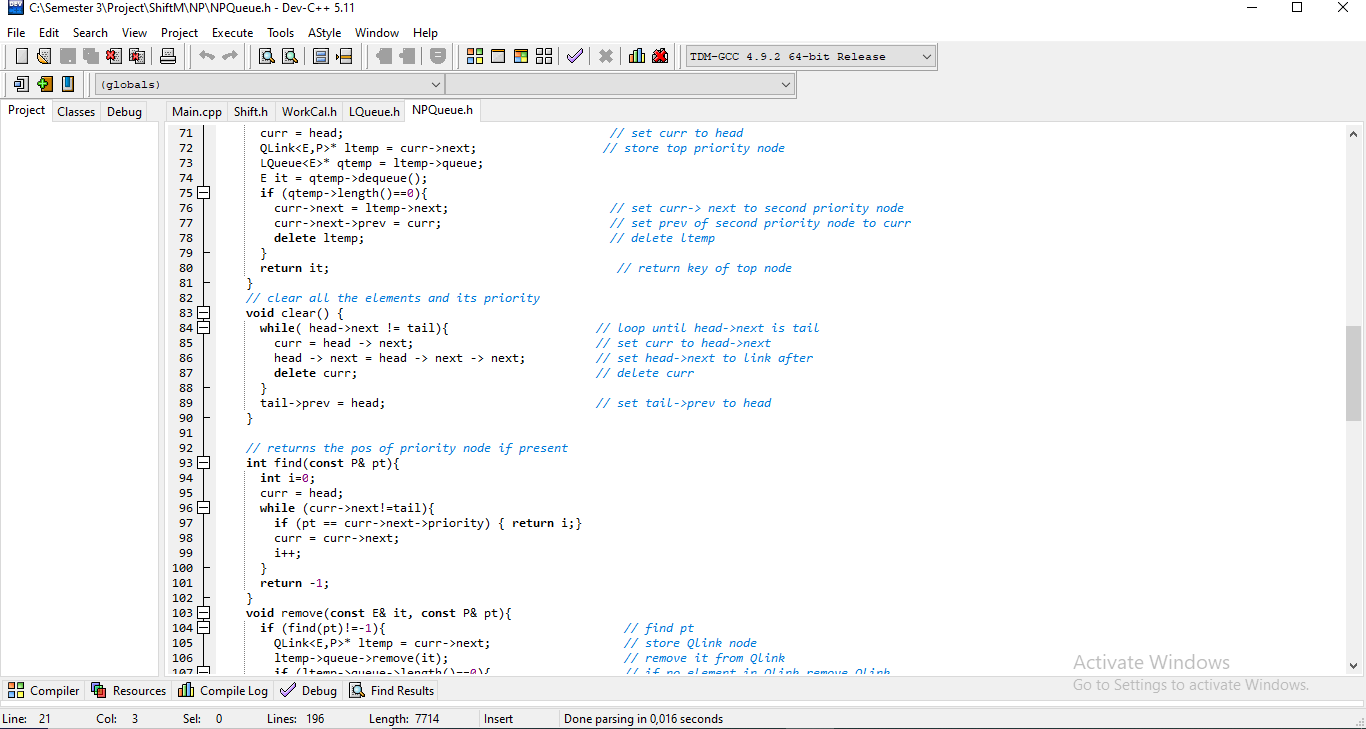
Task: Open the empty members dropdown beside (globals)
Action: (620, 85)
